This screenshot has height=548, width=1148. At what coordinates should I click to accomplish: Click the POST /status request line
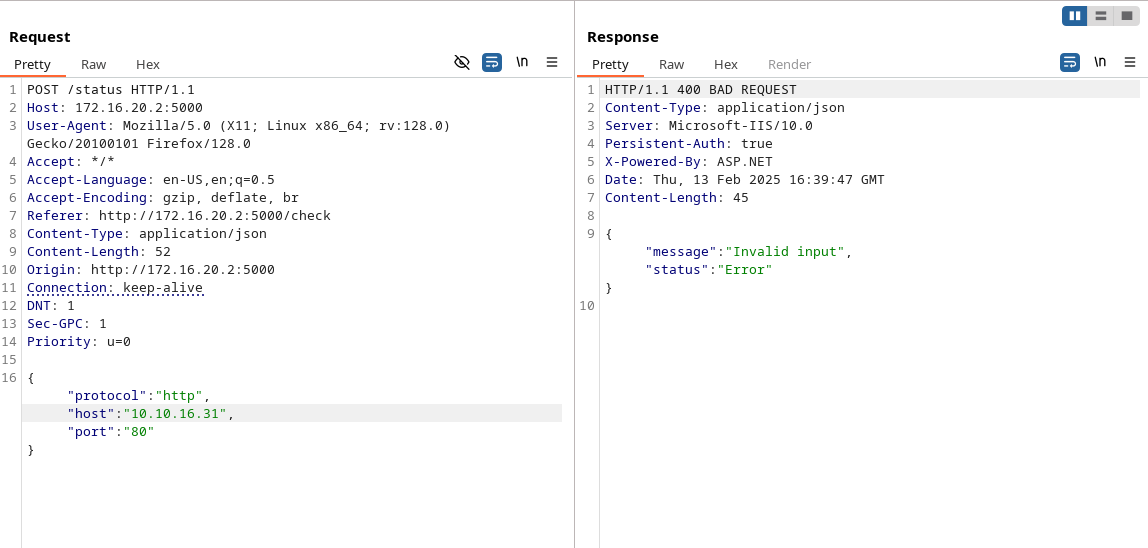tap(110, 90)
